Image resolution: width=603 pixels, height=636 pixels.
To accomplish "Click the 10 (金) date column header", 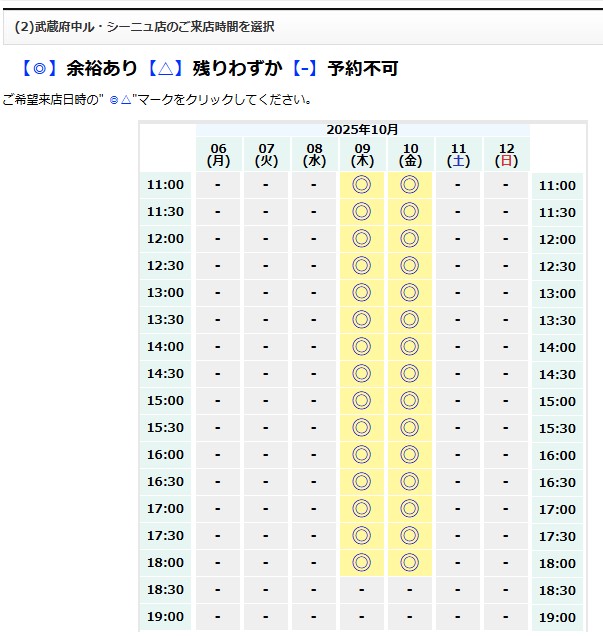I will click(x=410, y=154).
